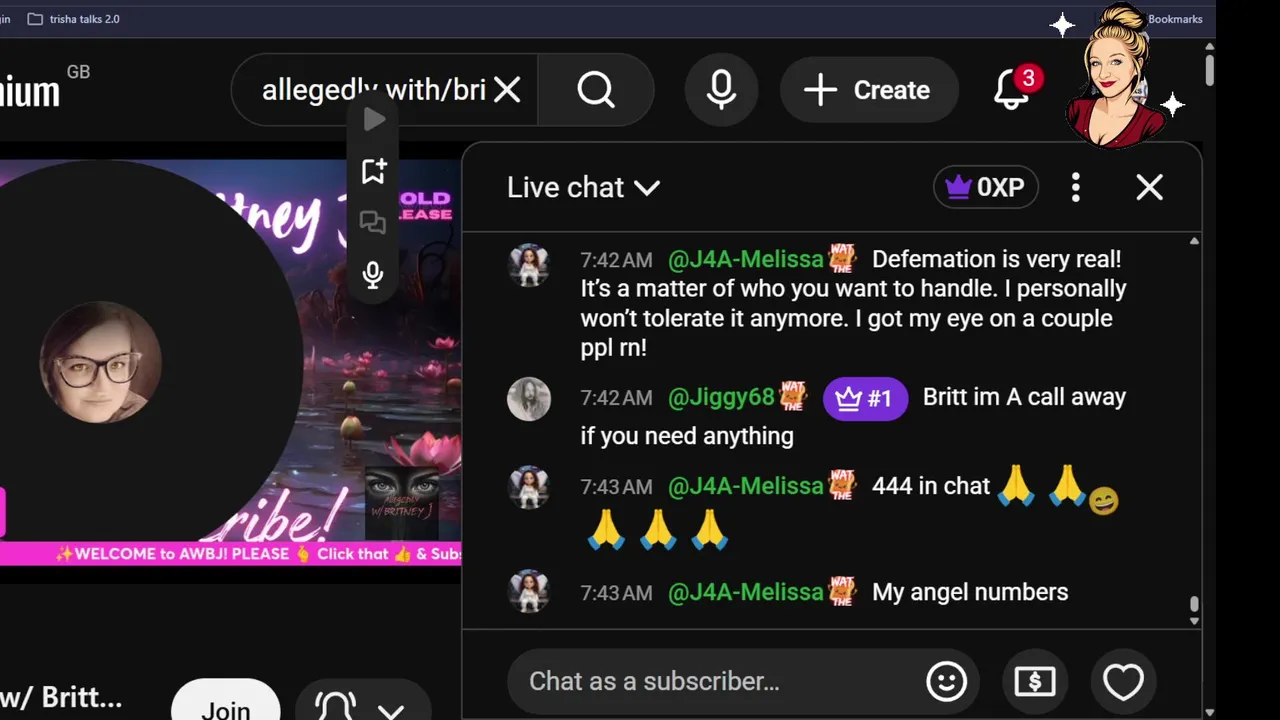Toggle the play icon in floating toolbar
This screenshot has height=720, width=1280.
(x=374, y=119)
